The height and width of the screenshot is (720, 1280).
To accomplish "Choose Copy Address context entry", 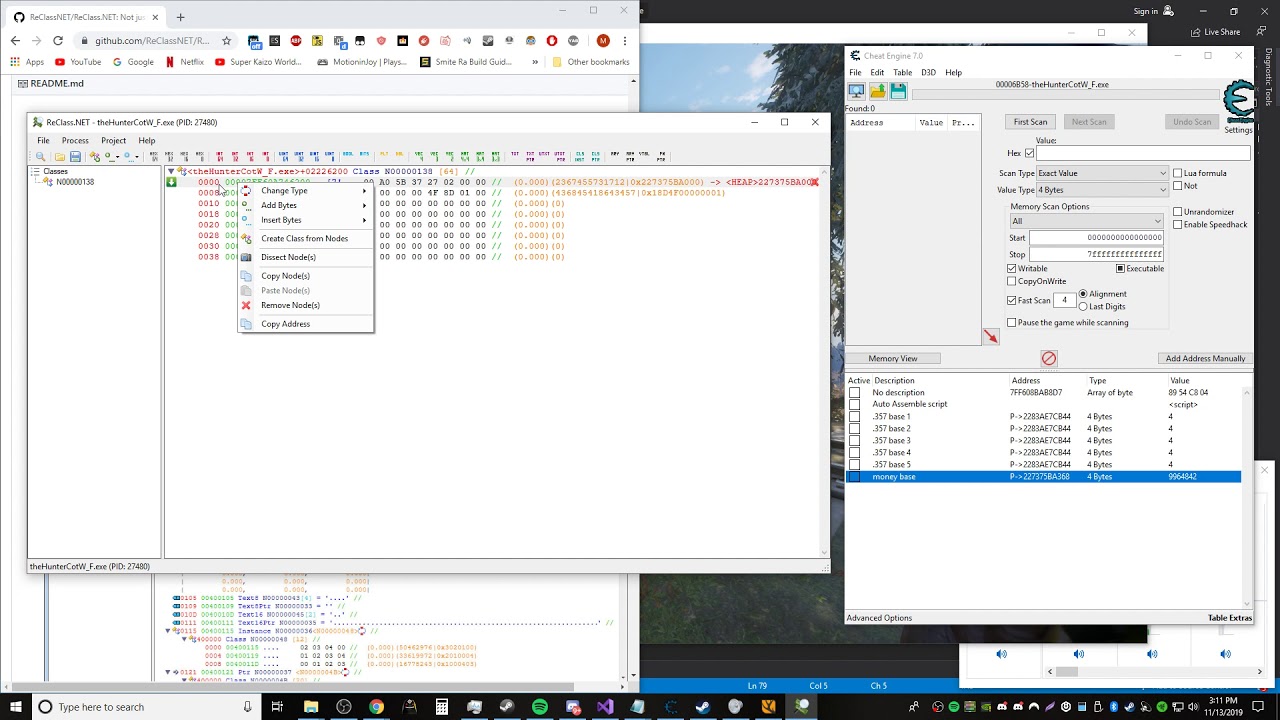I will [305, 324].
